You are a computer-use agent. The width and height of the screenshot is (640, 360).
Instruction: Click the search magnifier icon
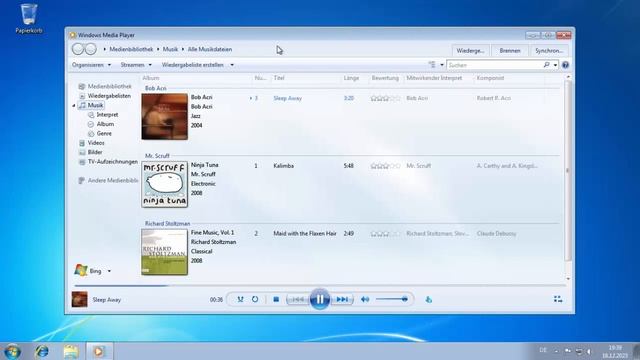(547, 64)
